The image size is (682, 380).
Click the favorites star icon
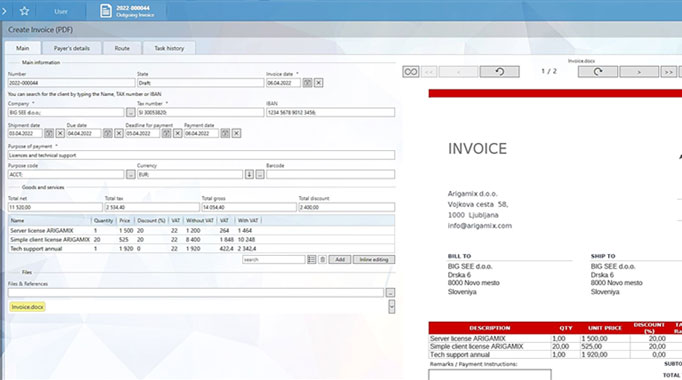[24, 11]
